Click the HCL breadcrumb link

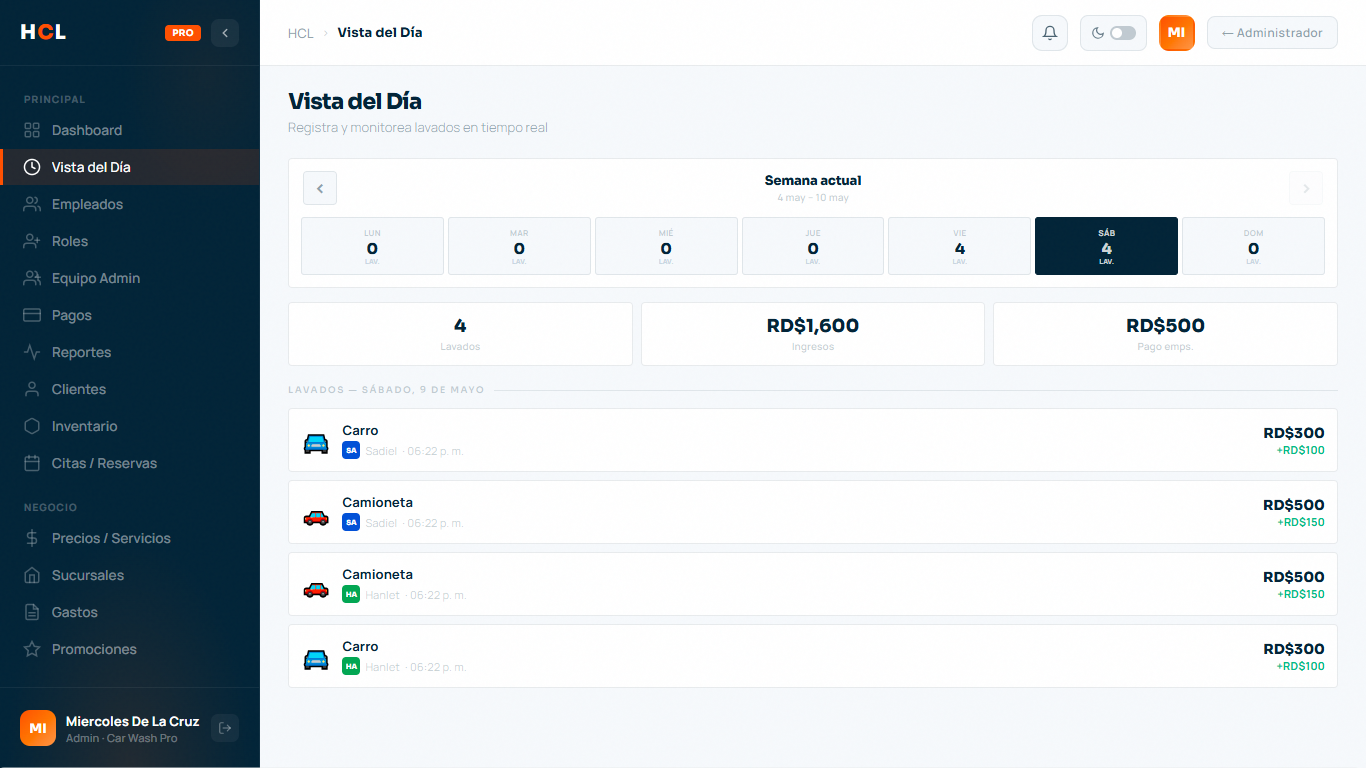click(301, 33)
